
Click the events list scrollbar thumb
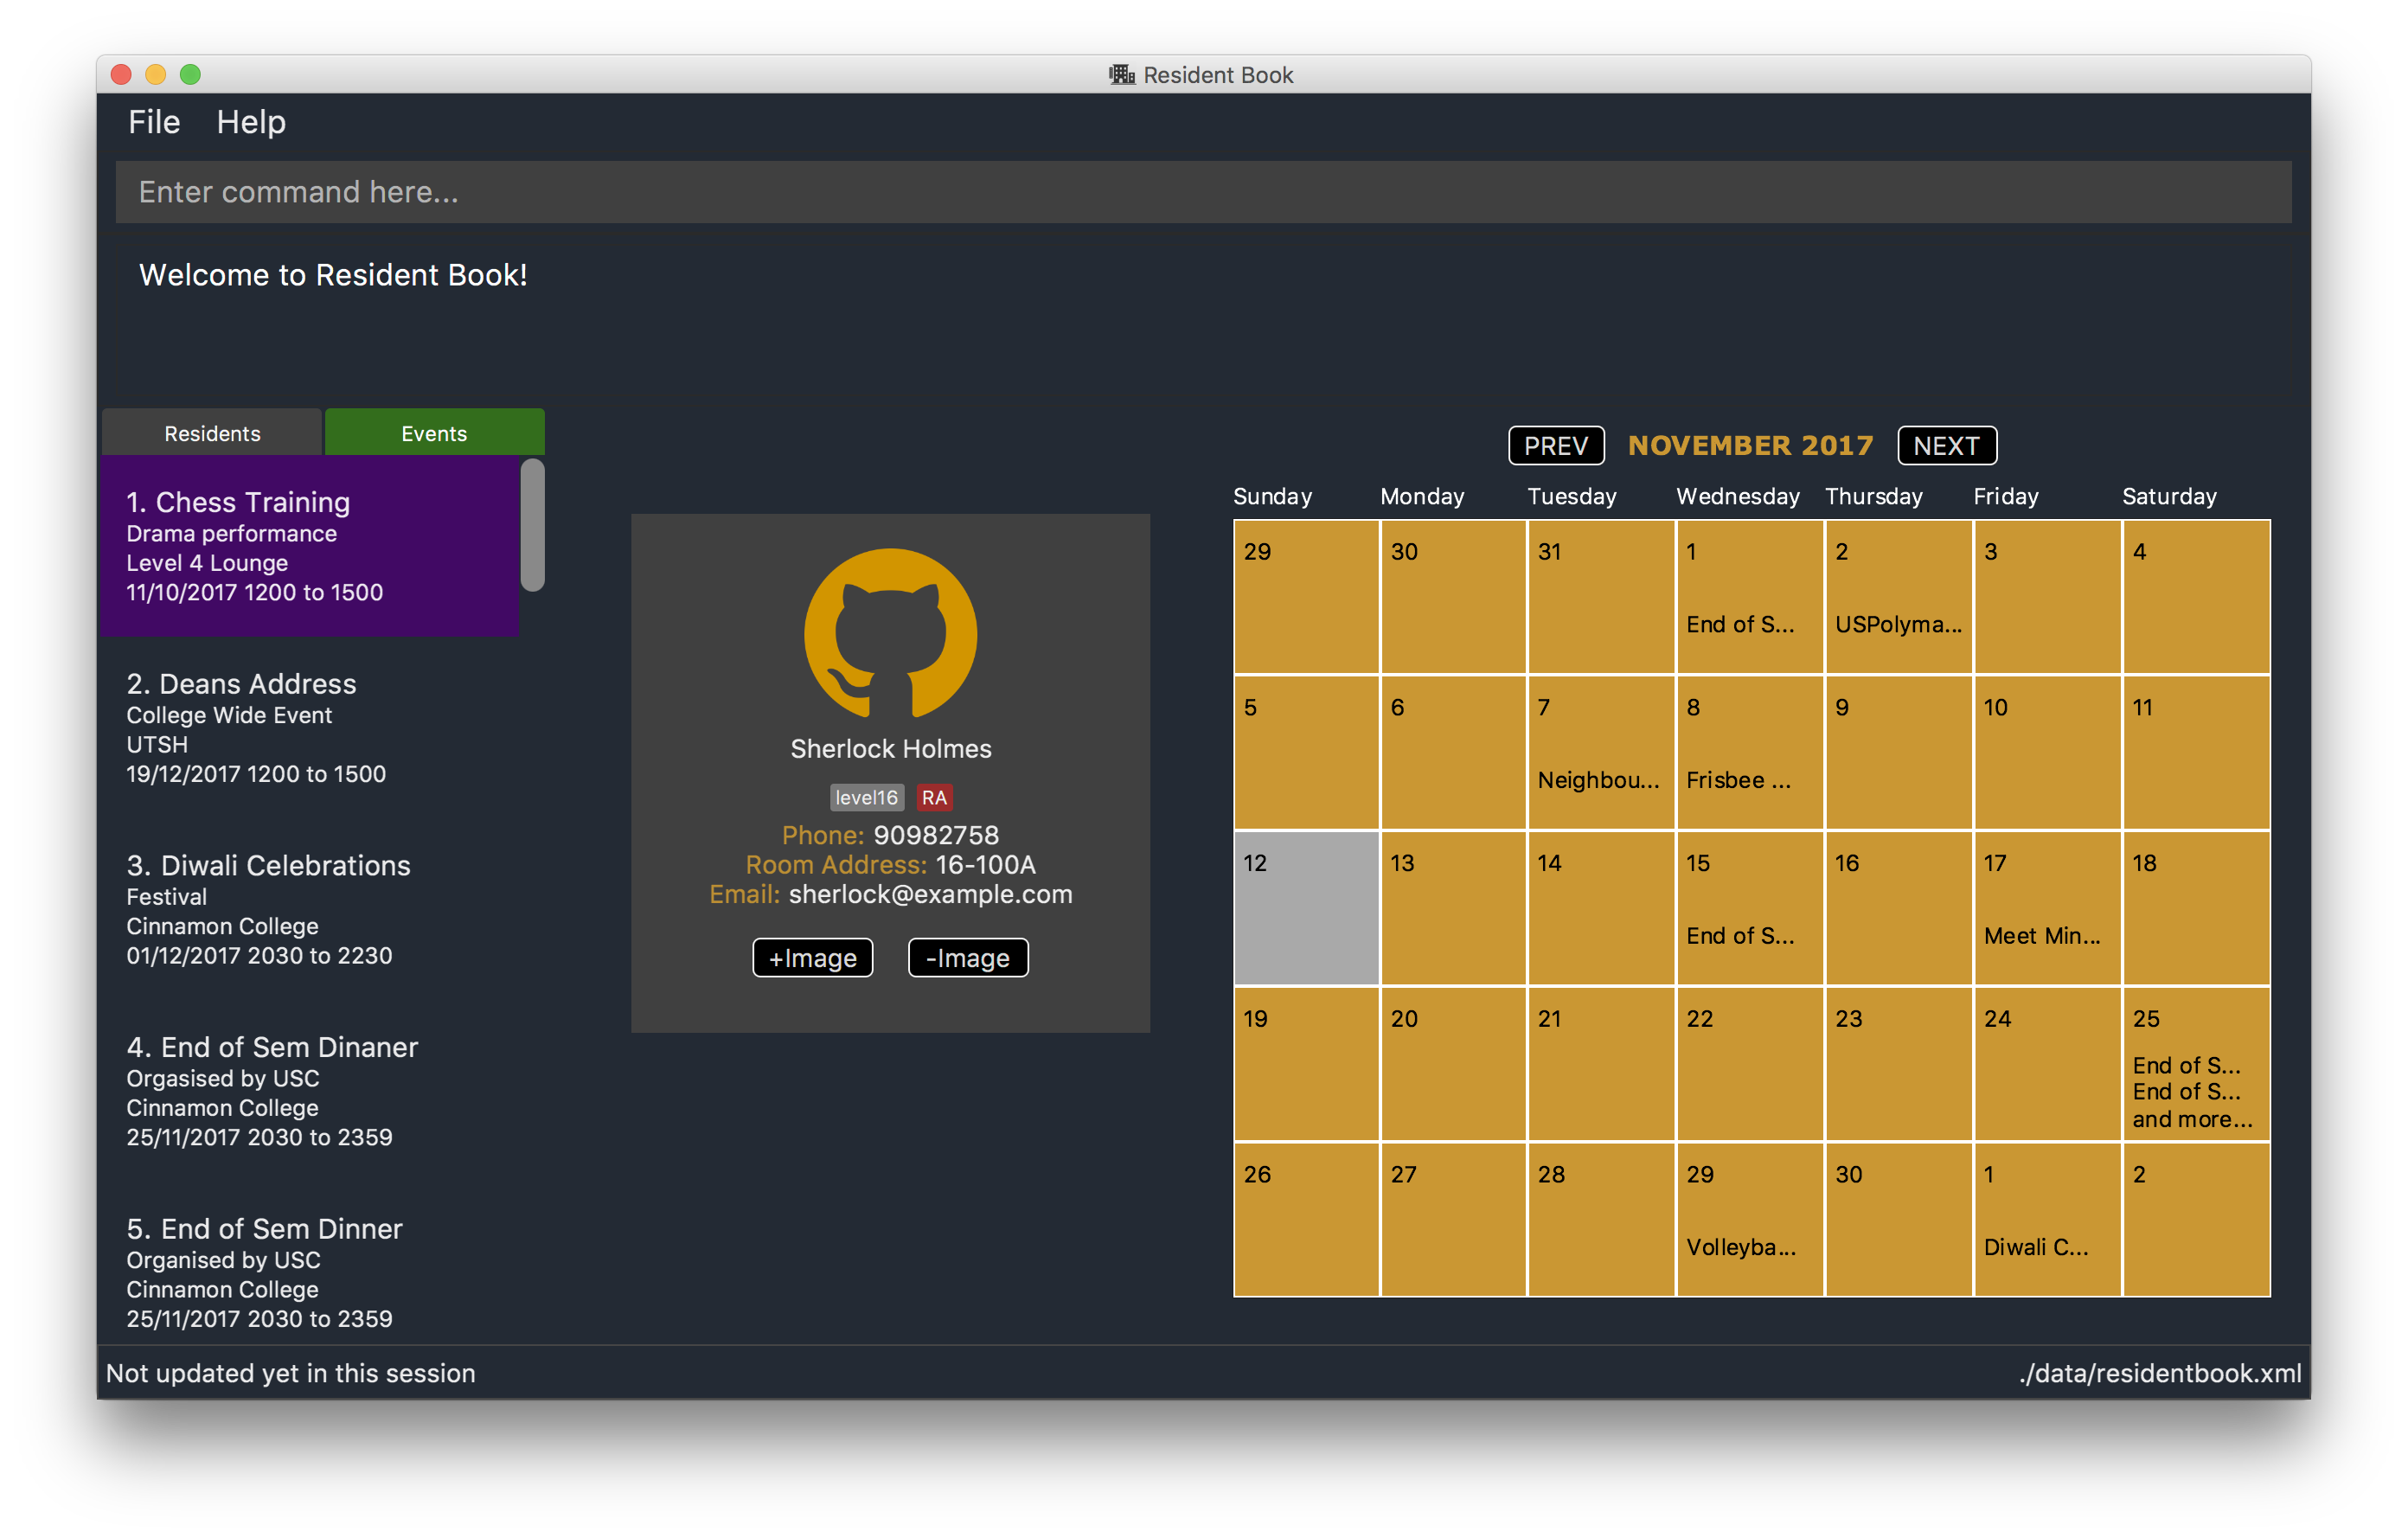[533, 525]
